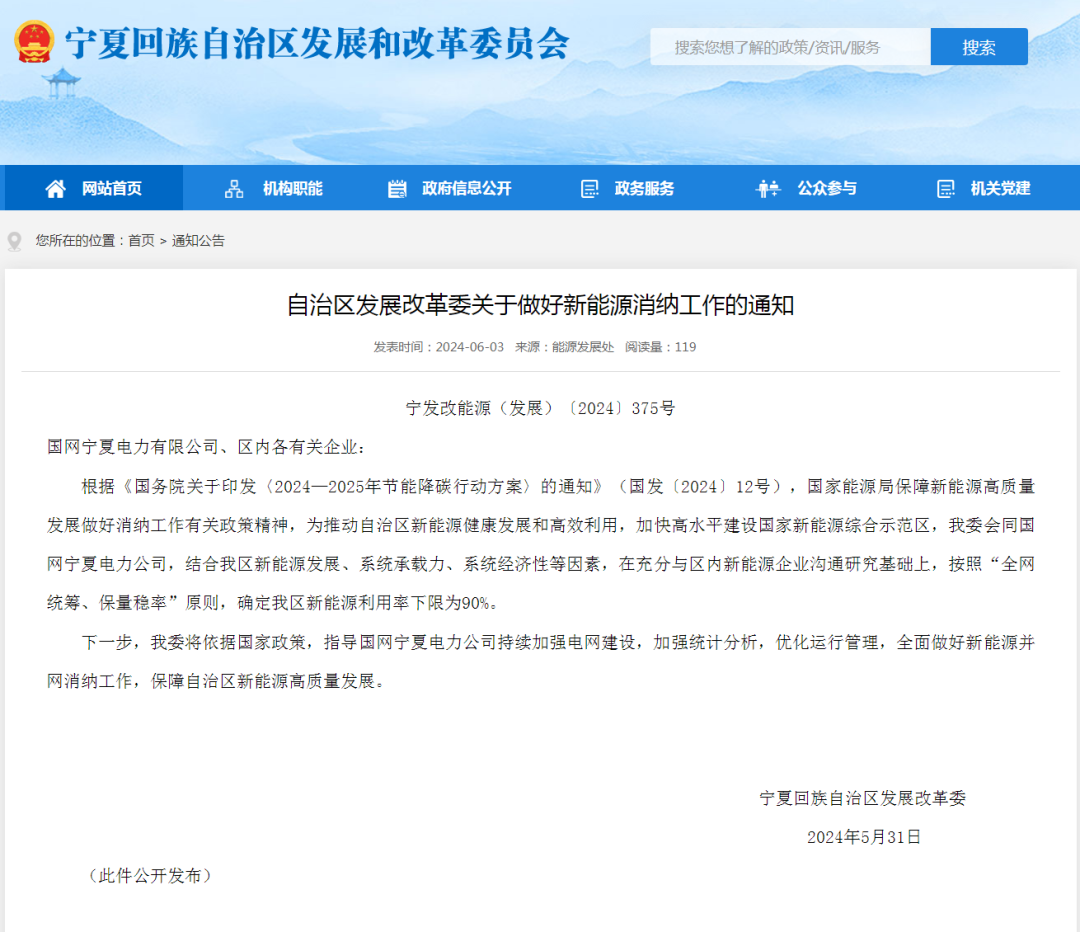Image resolution: width=1080 pixels, height=932 pixels.
Task: Click the line ending 保障自治区新能源高质量发展
Action: coord(218,682)
